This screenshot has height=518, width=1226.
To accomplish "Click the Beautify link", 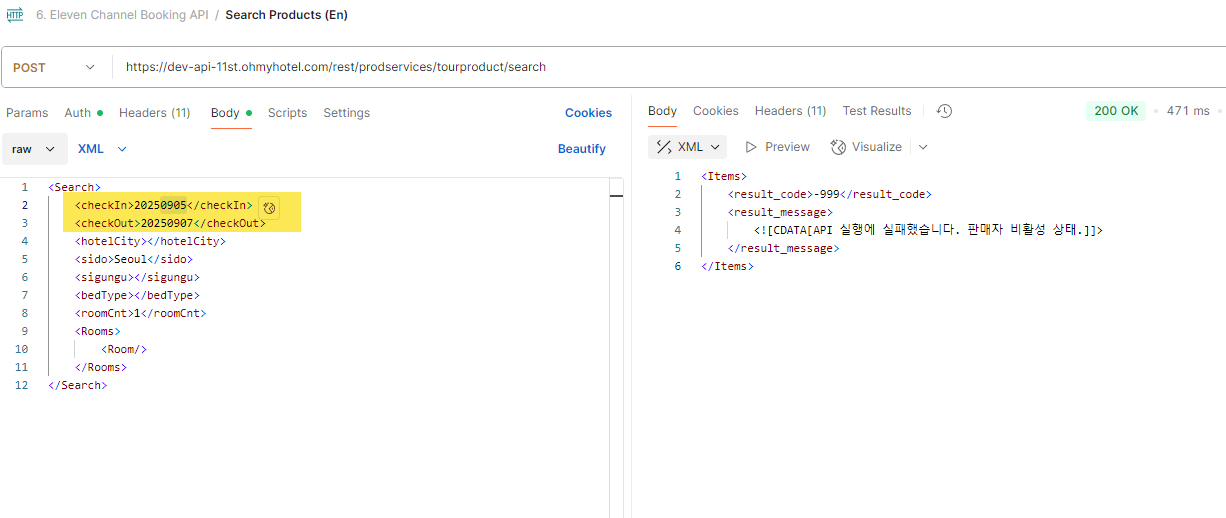I will coord(581,149).
